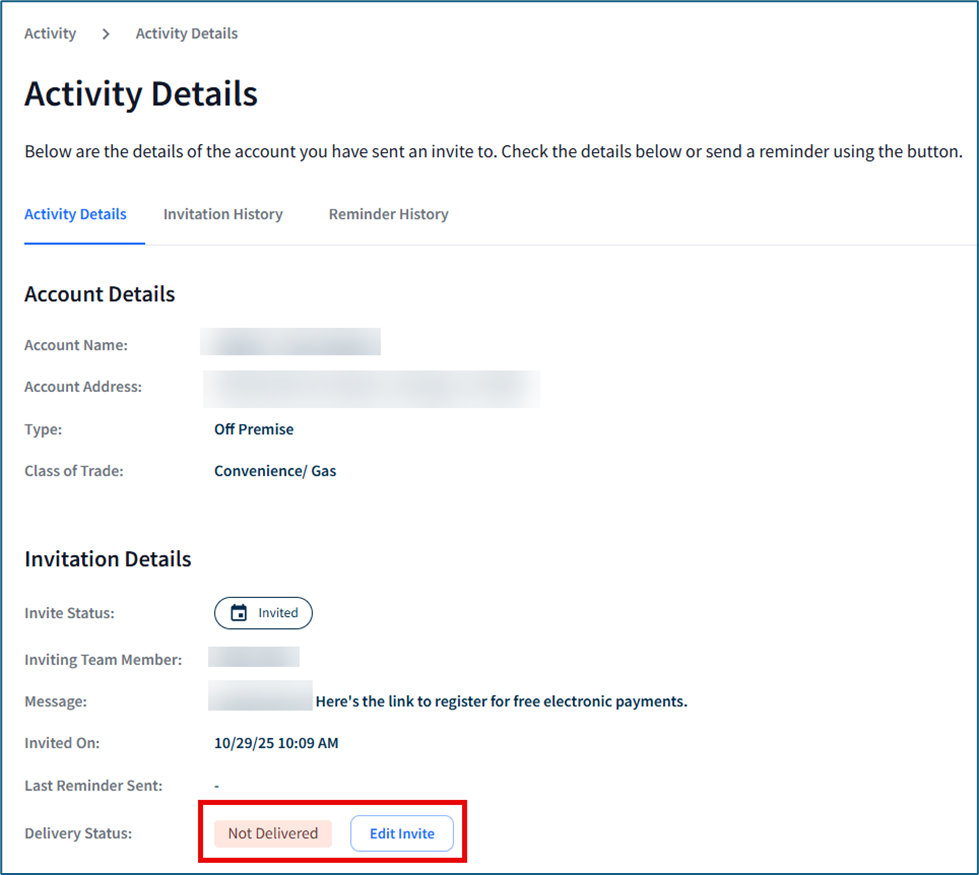979x875 pixels.
Task: Click the Off Premise type value
Action: point(254,429)
